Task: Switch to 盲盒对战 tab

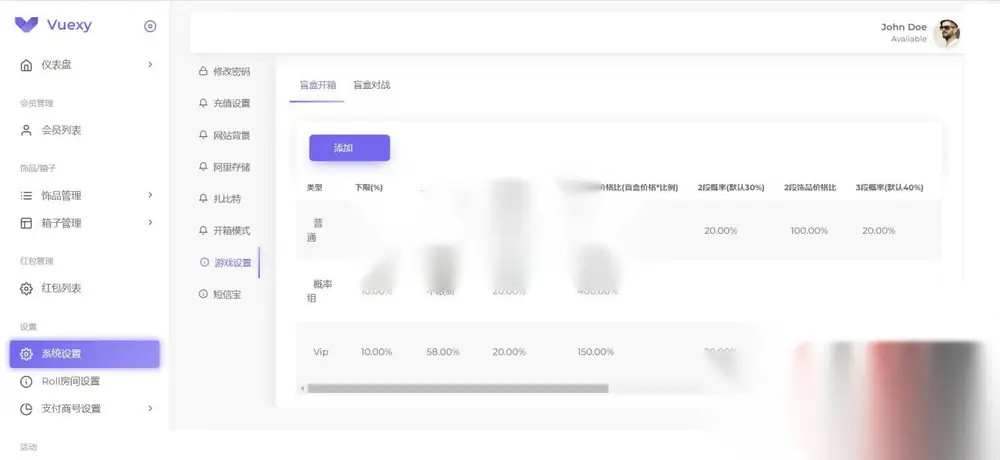Action: (372, 85)
